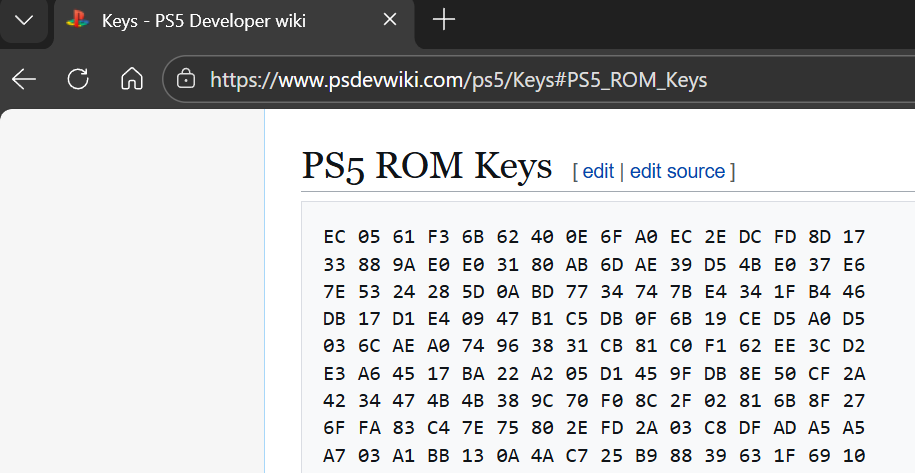Open a new browser tab
The height and width of the screenshot is (473, 915).
point(443,20)
